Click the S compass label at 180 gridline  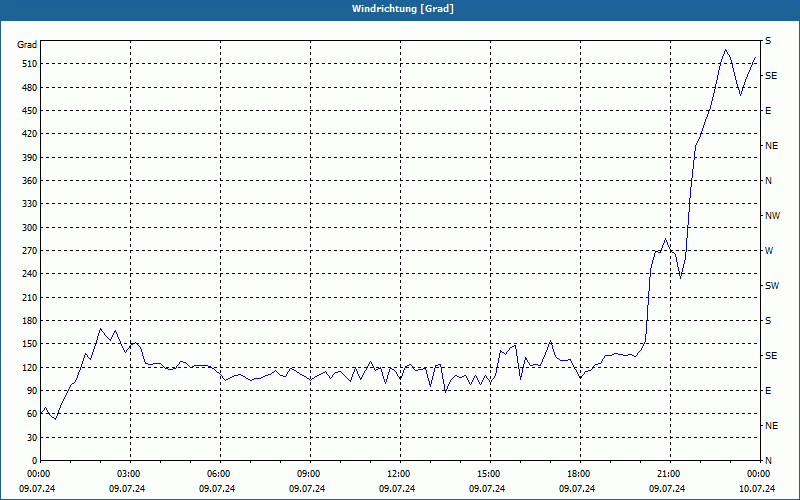(768, 321)
